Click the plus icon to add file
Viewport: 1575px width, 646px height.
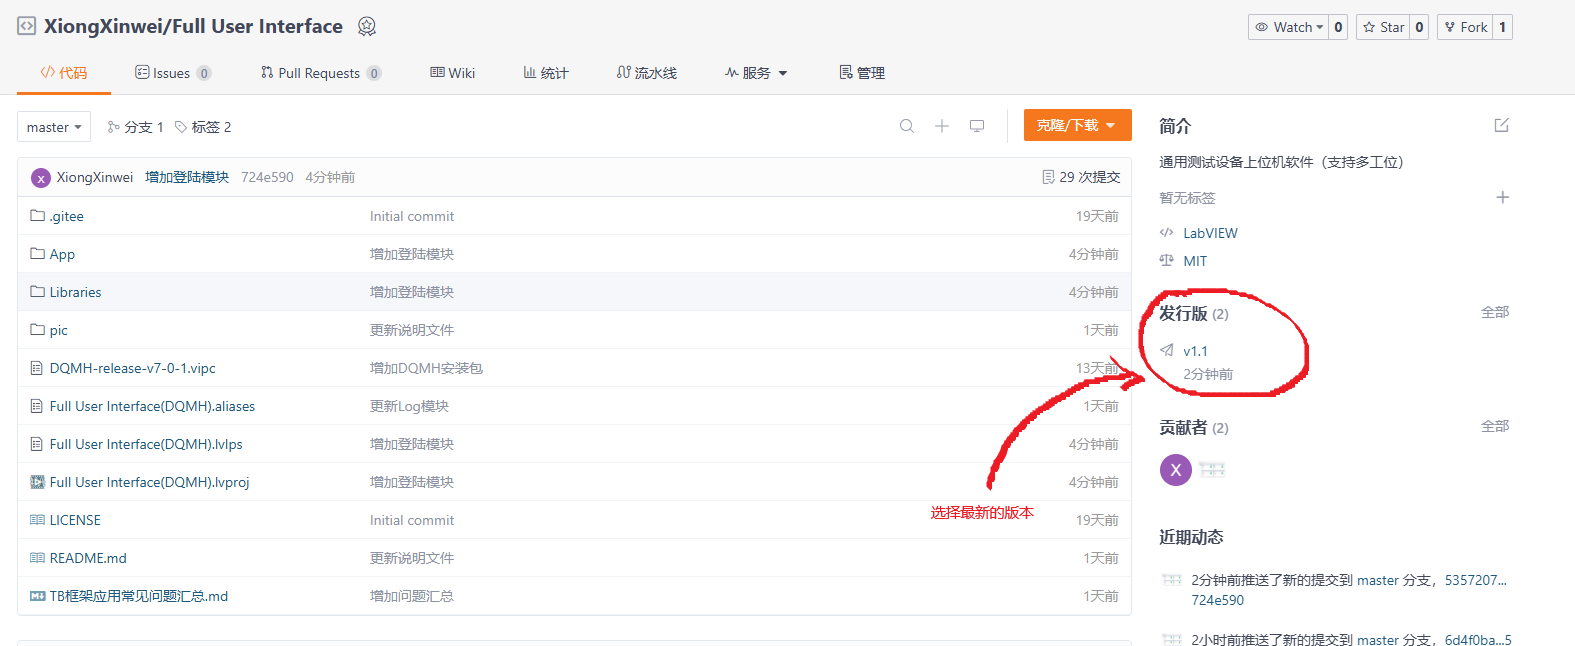coord(941,126)
